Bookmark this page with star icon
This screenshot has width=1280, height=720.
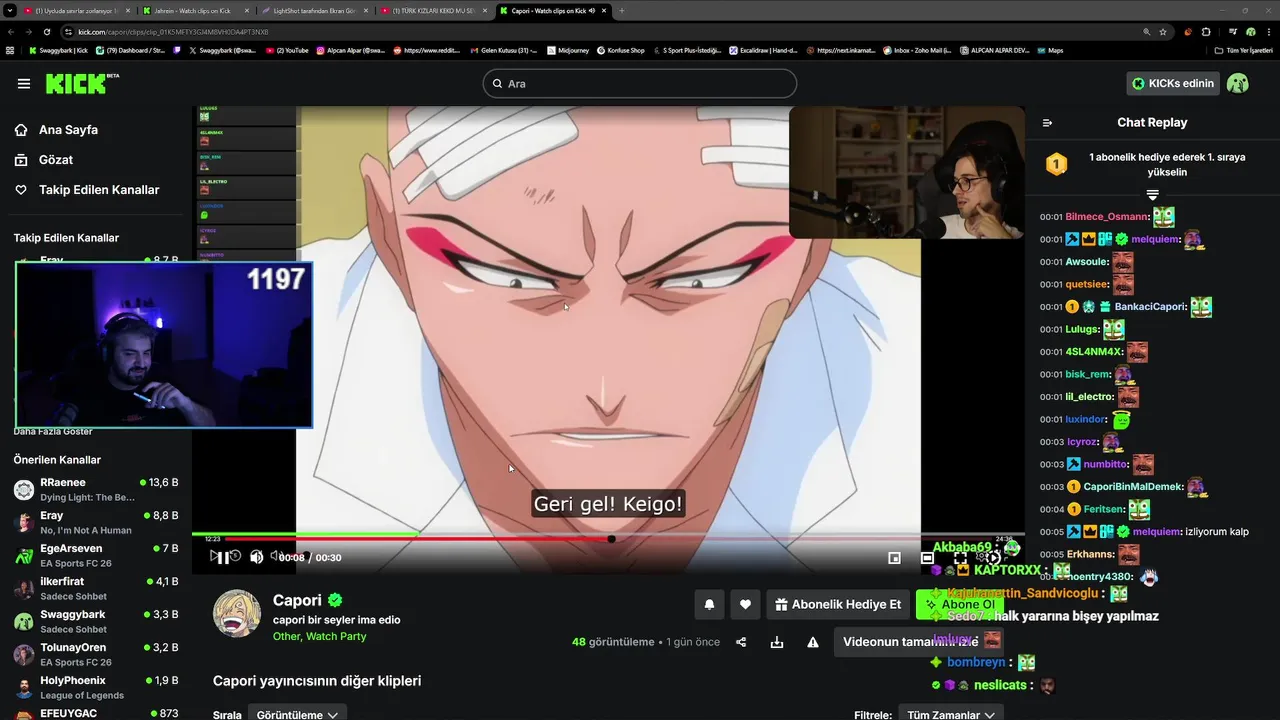pyautogui.click(x=1162, y=32)
